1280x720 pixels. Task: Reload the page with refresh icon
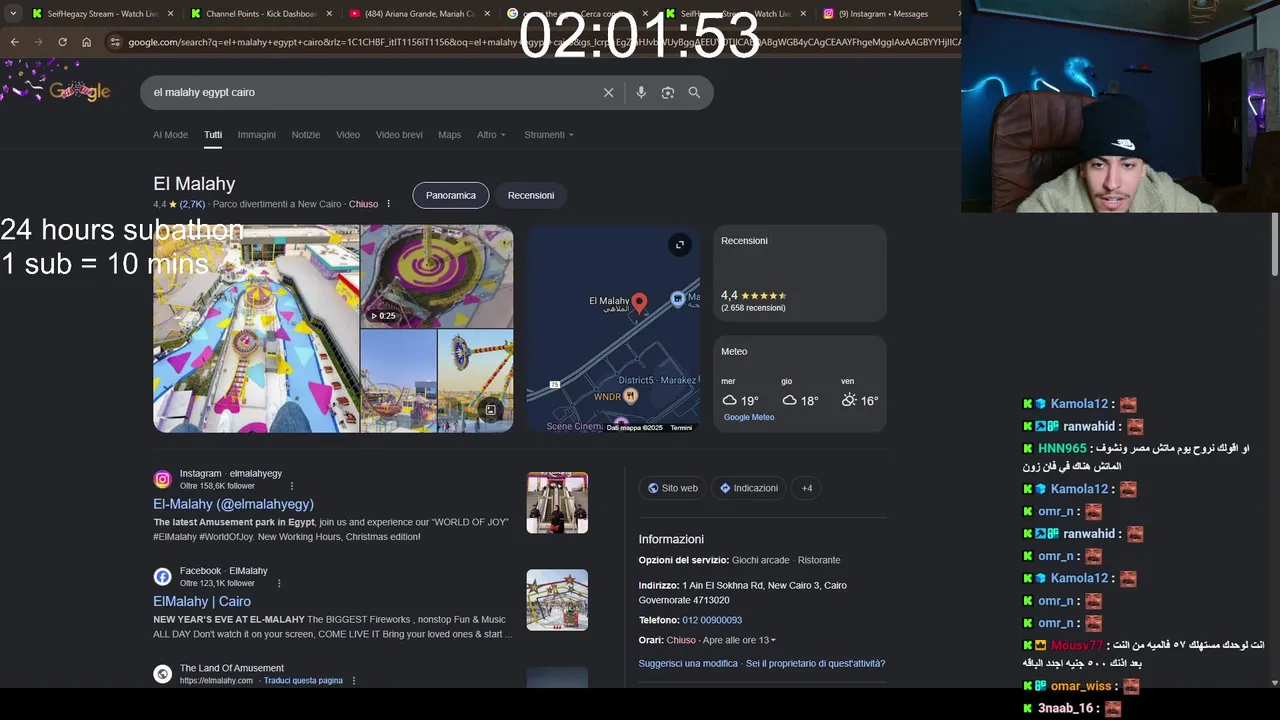click(x=62, y=42)
